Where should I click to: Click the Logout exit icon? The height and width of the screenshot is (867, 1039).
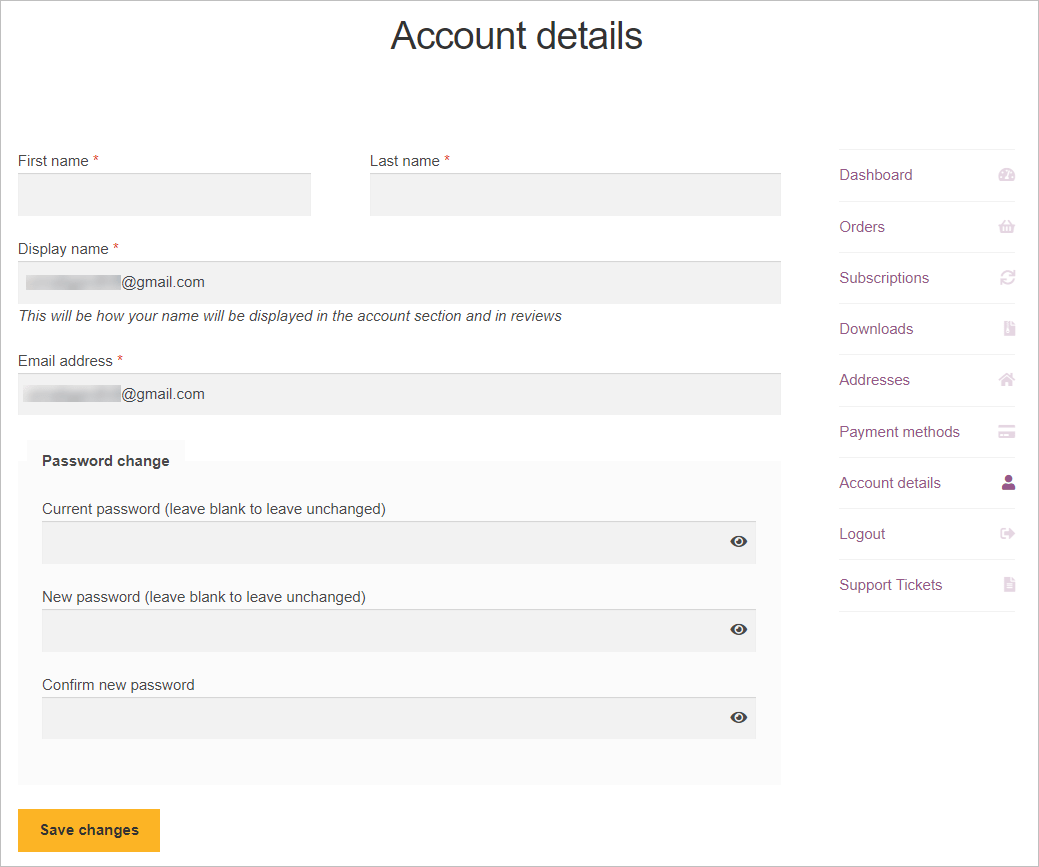(1006, 533)
